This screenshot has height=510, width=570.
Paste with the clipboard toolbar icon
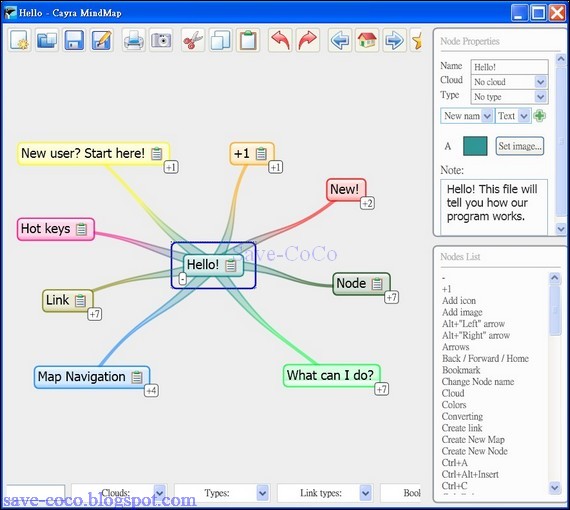[x=248, y=40]
